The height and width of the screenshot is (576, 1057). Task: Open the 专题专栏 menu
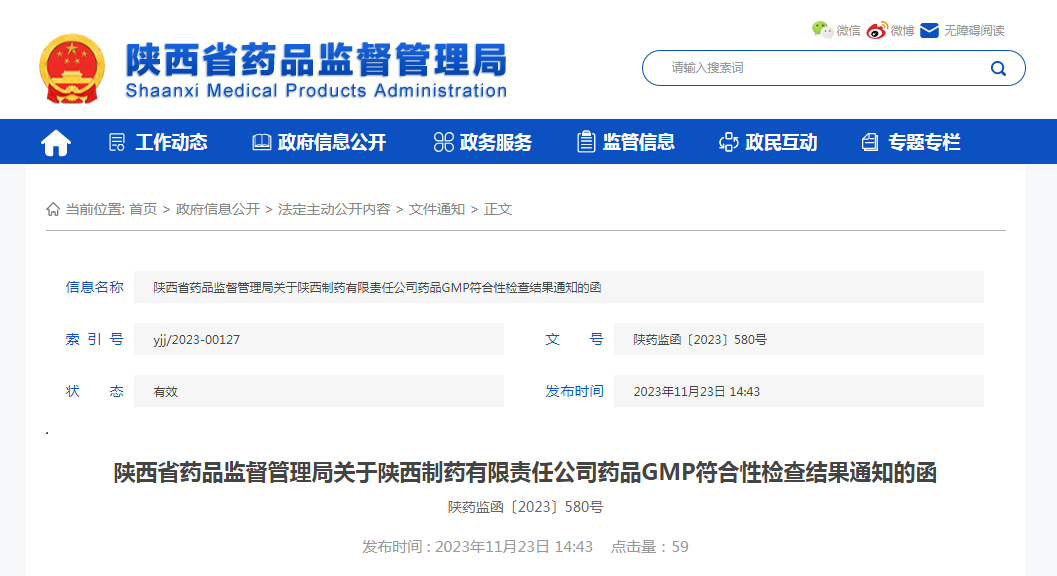(924, 142)
